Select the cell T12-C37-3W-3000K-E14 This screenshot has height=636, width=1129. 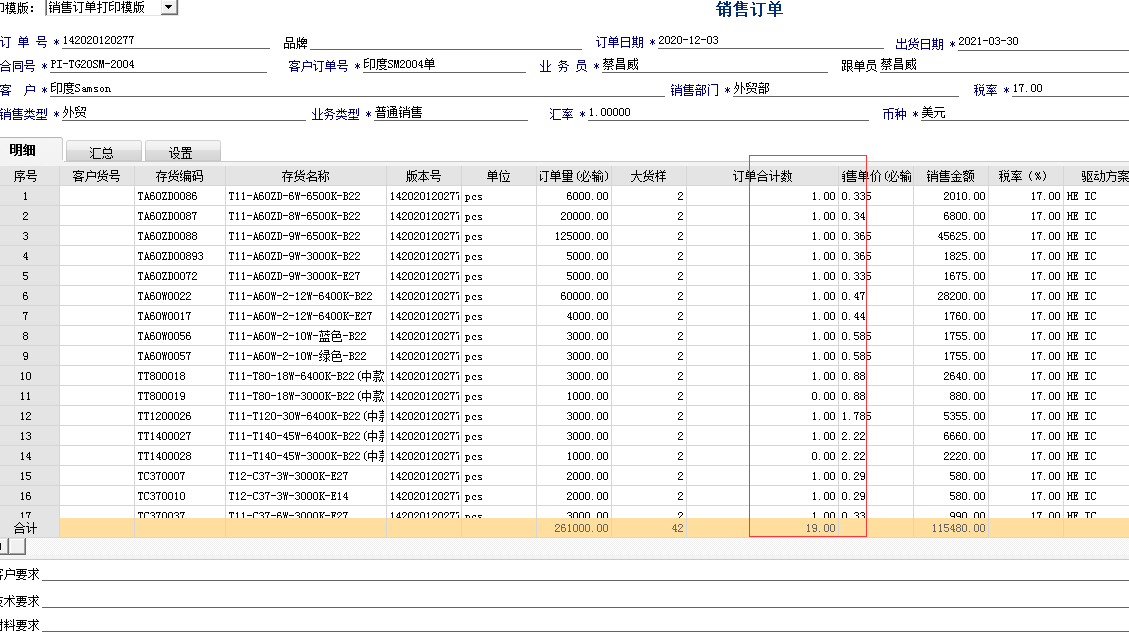click(305, 496)
